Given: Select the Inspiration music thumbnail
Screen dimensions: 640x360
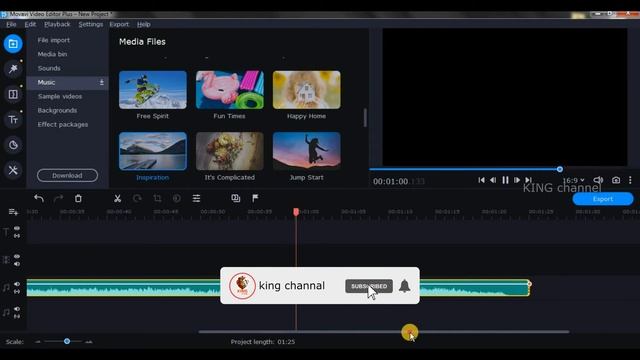Looking at the screenshot, I should click(153, 151).
